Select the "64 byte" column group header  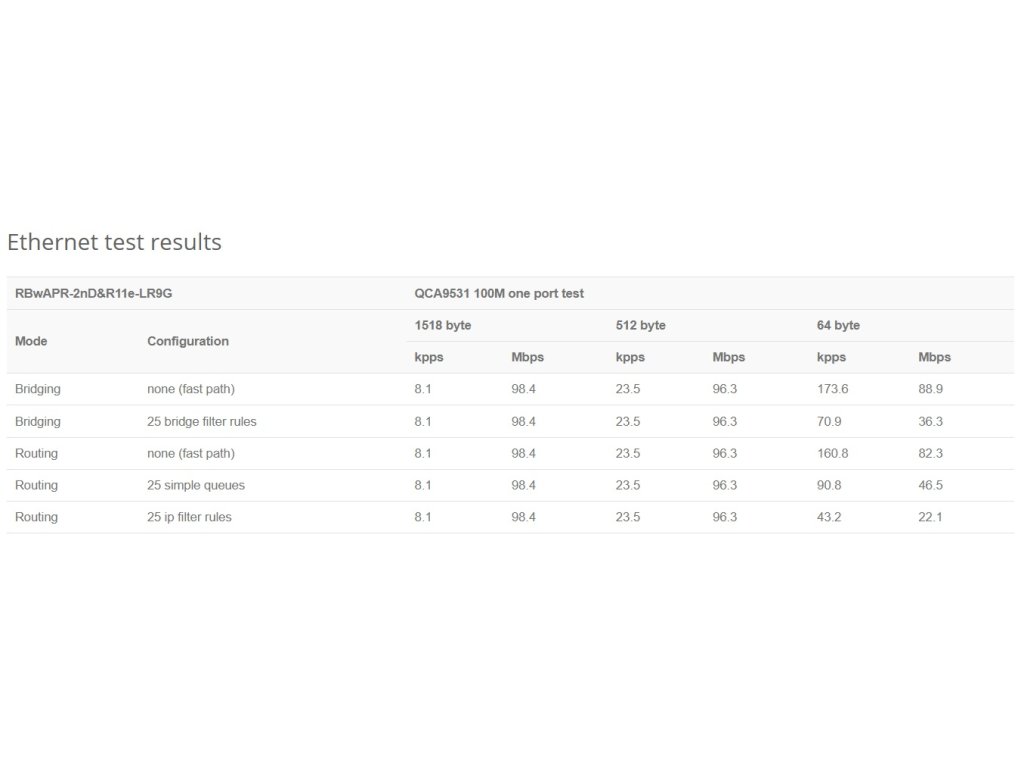pos(838,325)
